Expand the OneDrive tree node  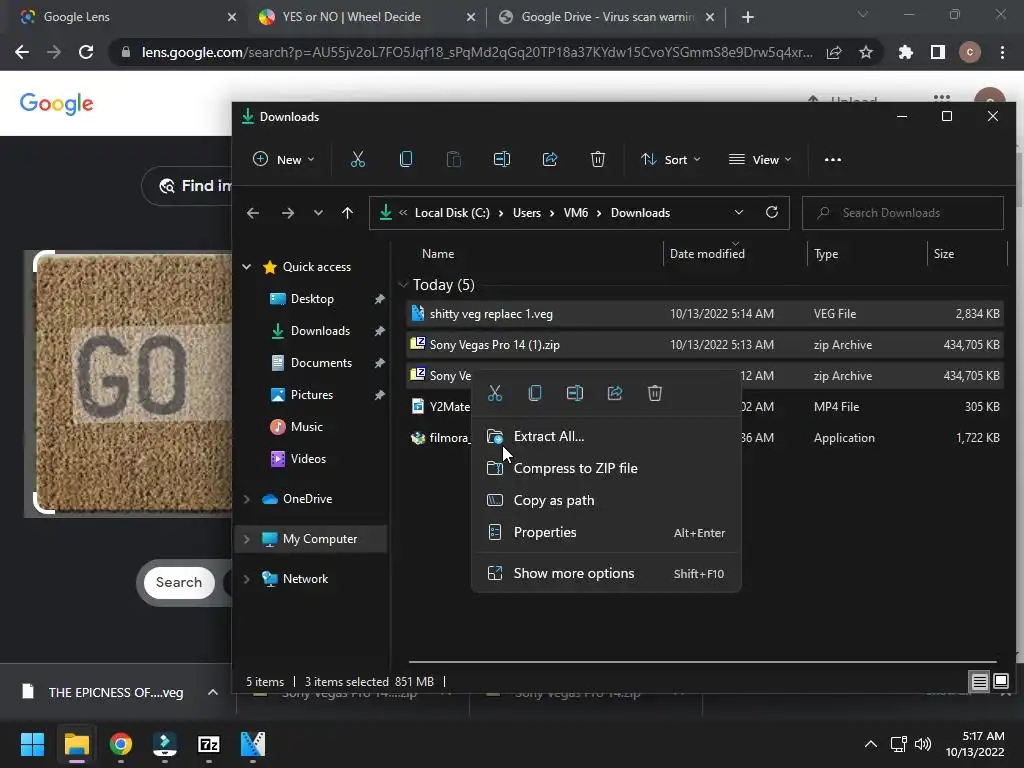(247, 499)
